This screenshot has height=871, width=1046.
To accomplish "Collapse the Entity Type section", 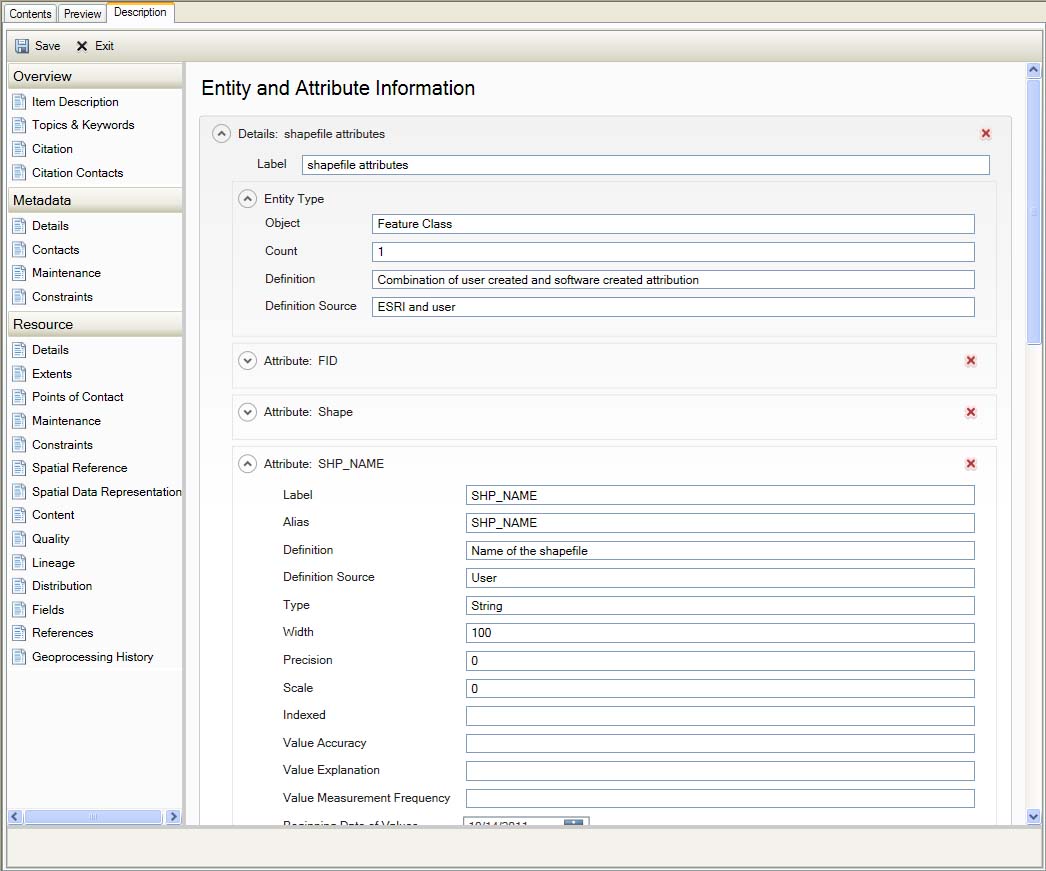I will 247,199.
